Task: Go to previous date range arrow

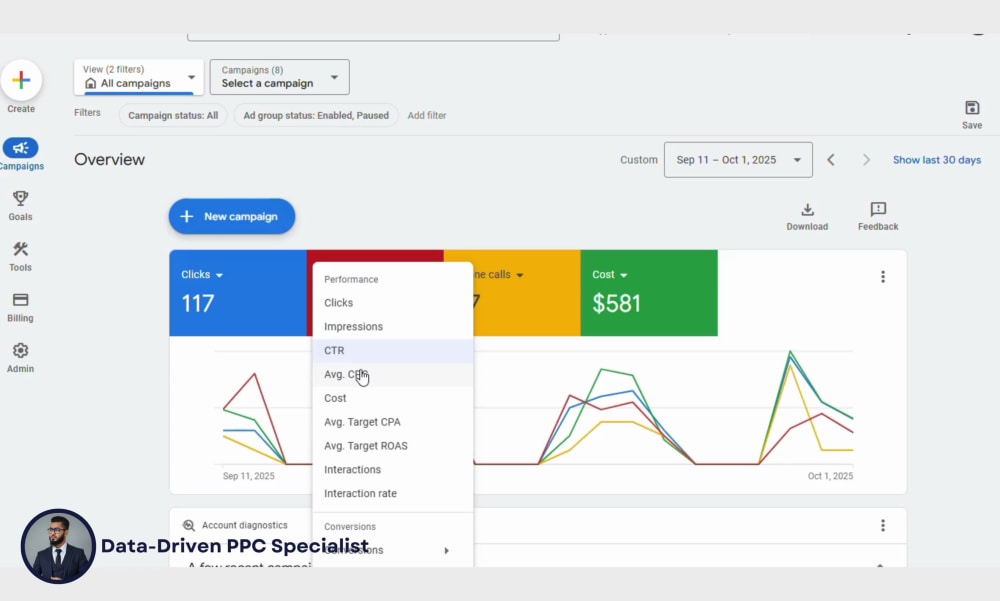Action: 831,160
